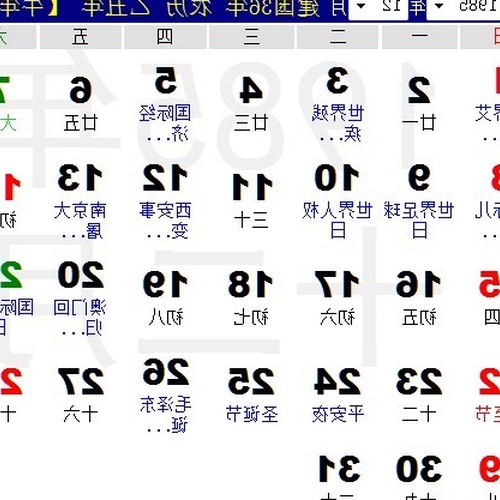Select date 12 on the calendar
Viewport: 500px width, 500px height.
pyautogui.click(x=165, y=178)
